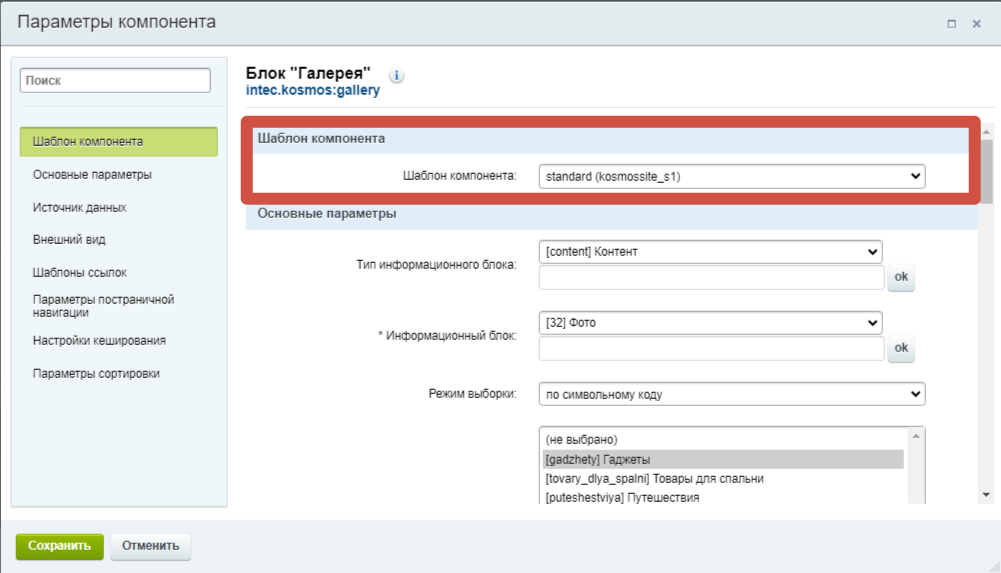Click ok next to Информационный блок field
The image size is (1001, 573).
click(901, 348)
